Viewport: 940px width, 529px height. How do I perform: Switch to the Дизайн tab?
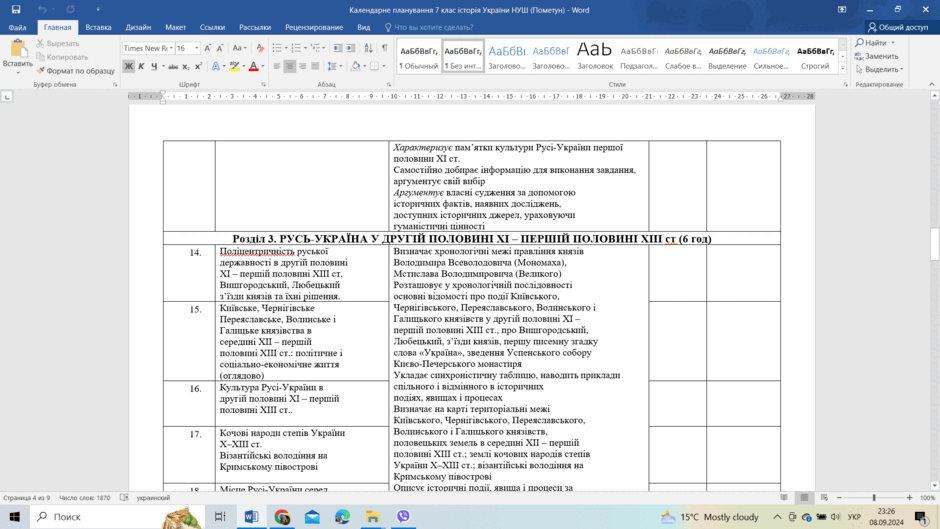point(138,27)
